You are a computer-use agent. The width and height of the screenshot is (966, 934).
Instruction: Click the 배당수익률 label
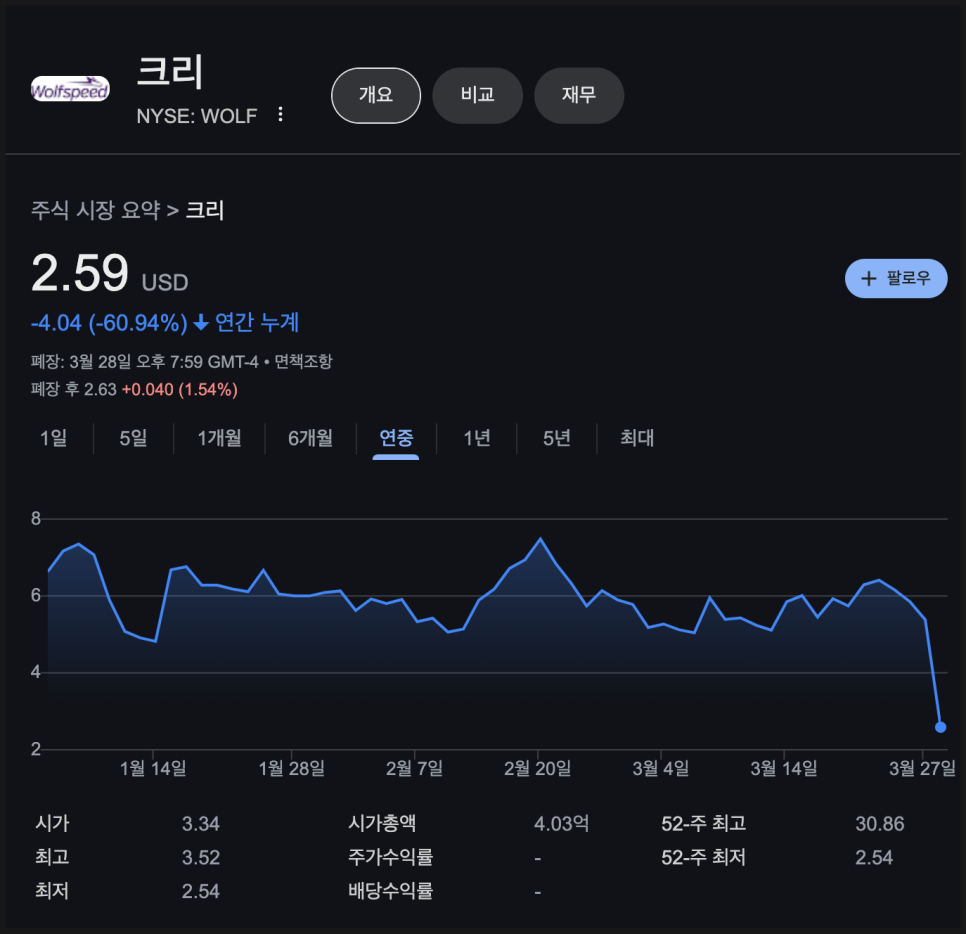391,891
